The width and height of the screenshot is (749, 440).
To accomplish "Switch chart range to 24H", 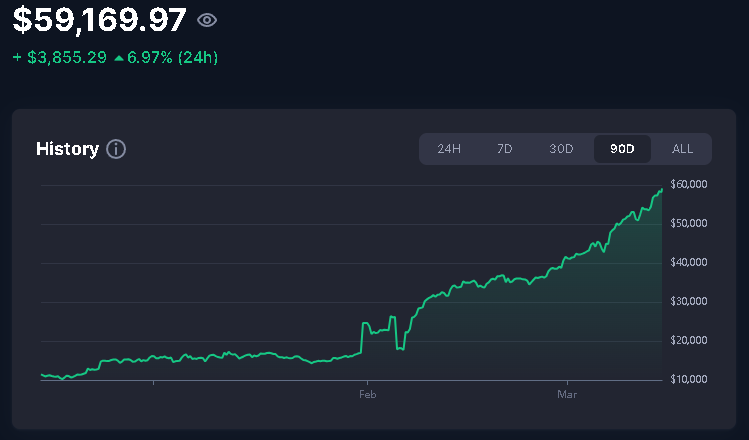I will (449, 149).
